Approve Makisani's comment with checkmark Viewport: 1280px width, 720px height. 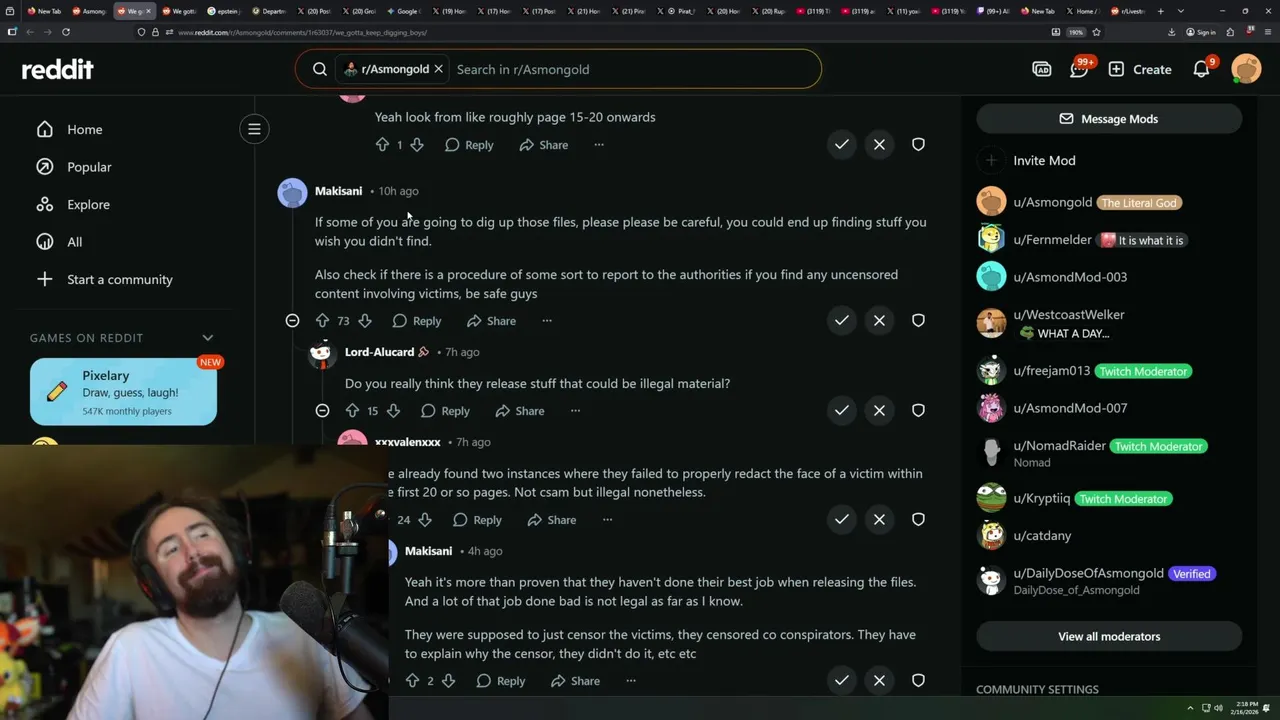pos(842,321)
